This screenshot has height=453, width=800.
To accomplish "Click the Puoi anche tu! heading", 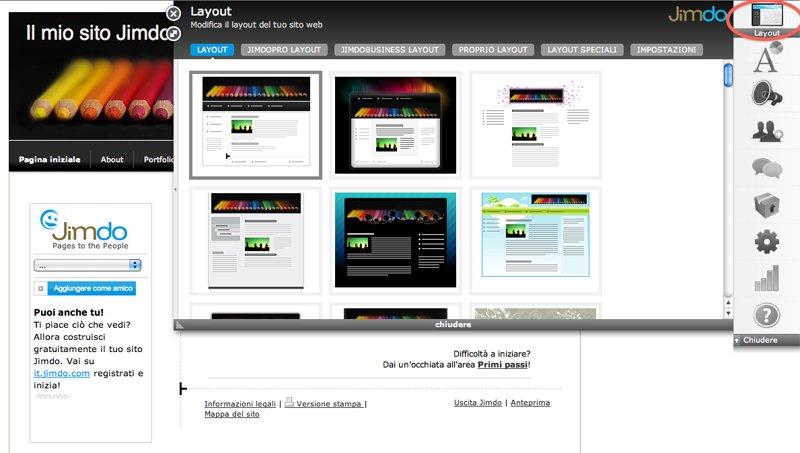I will (x=68, y=312).
